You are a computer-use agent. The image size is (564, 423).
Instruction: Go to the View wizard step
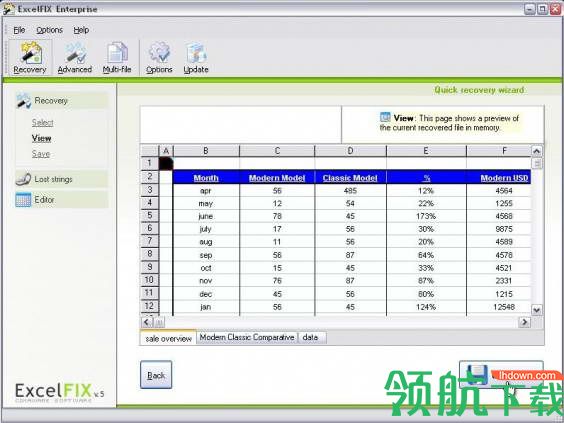click(x=41, y=138)
